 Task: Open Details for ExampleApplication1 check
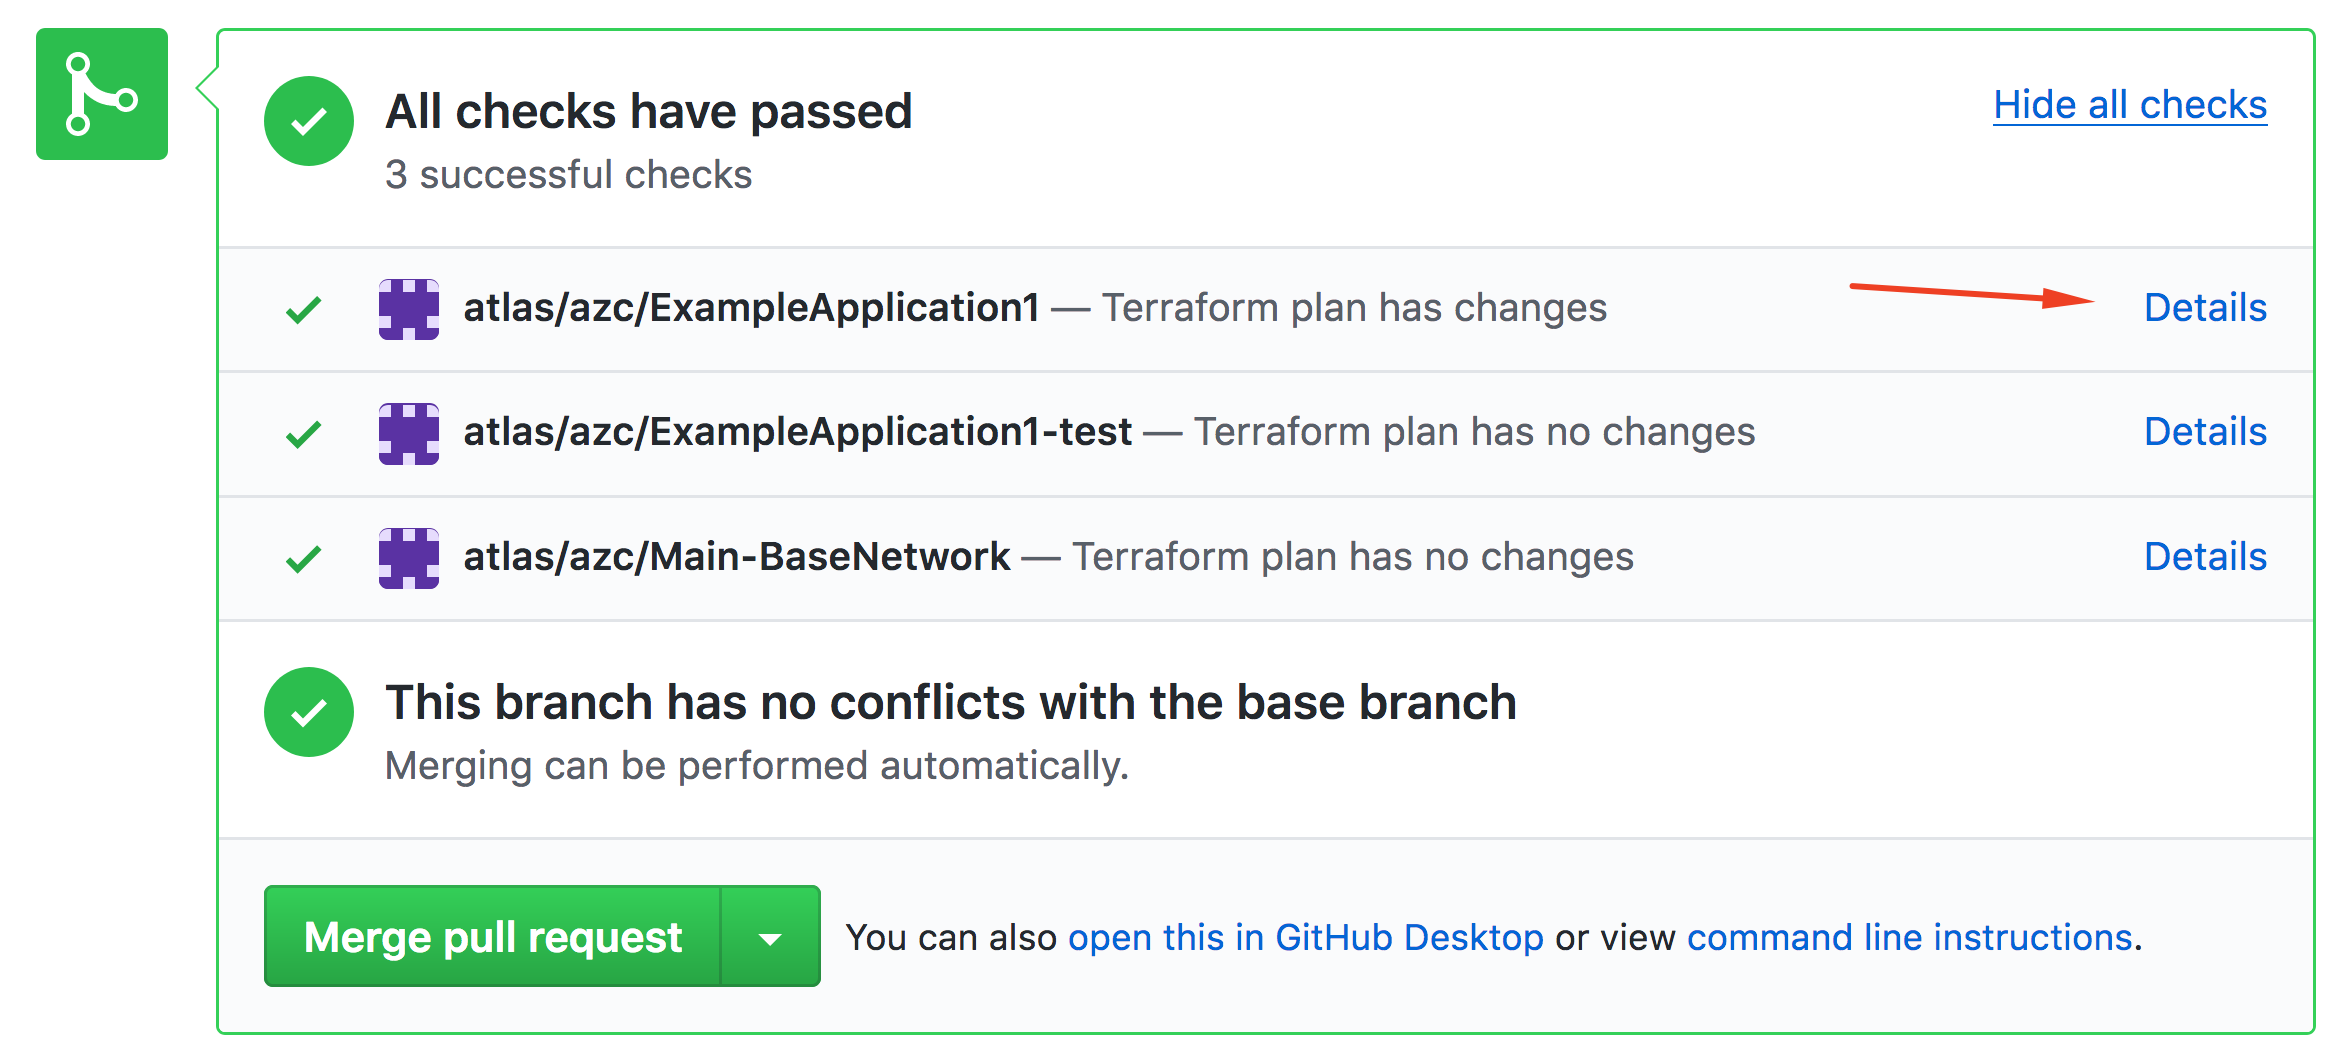(2204, 308)
